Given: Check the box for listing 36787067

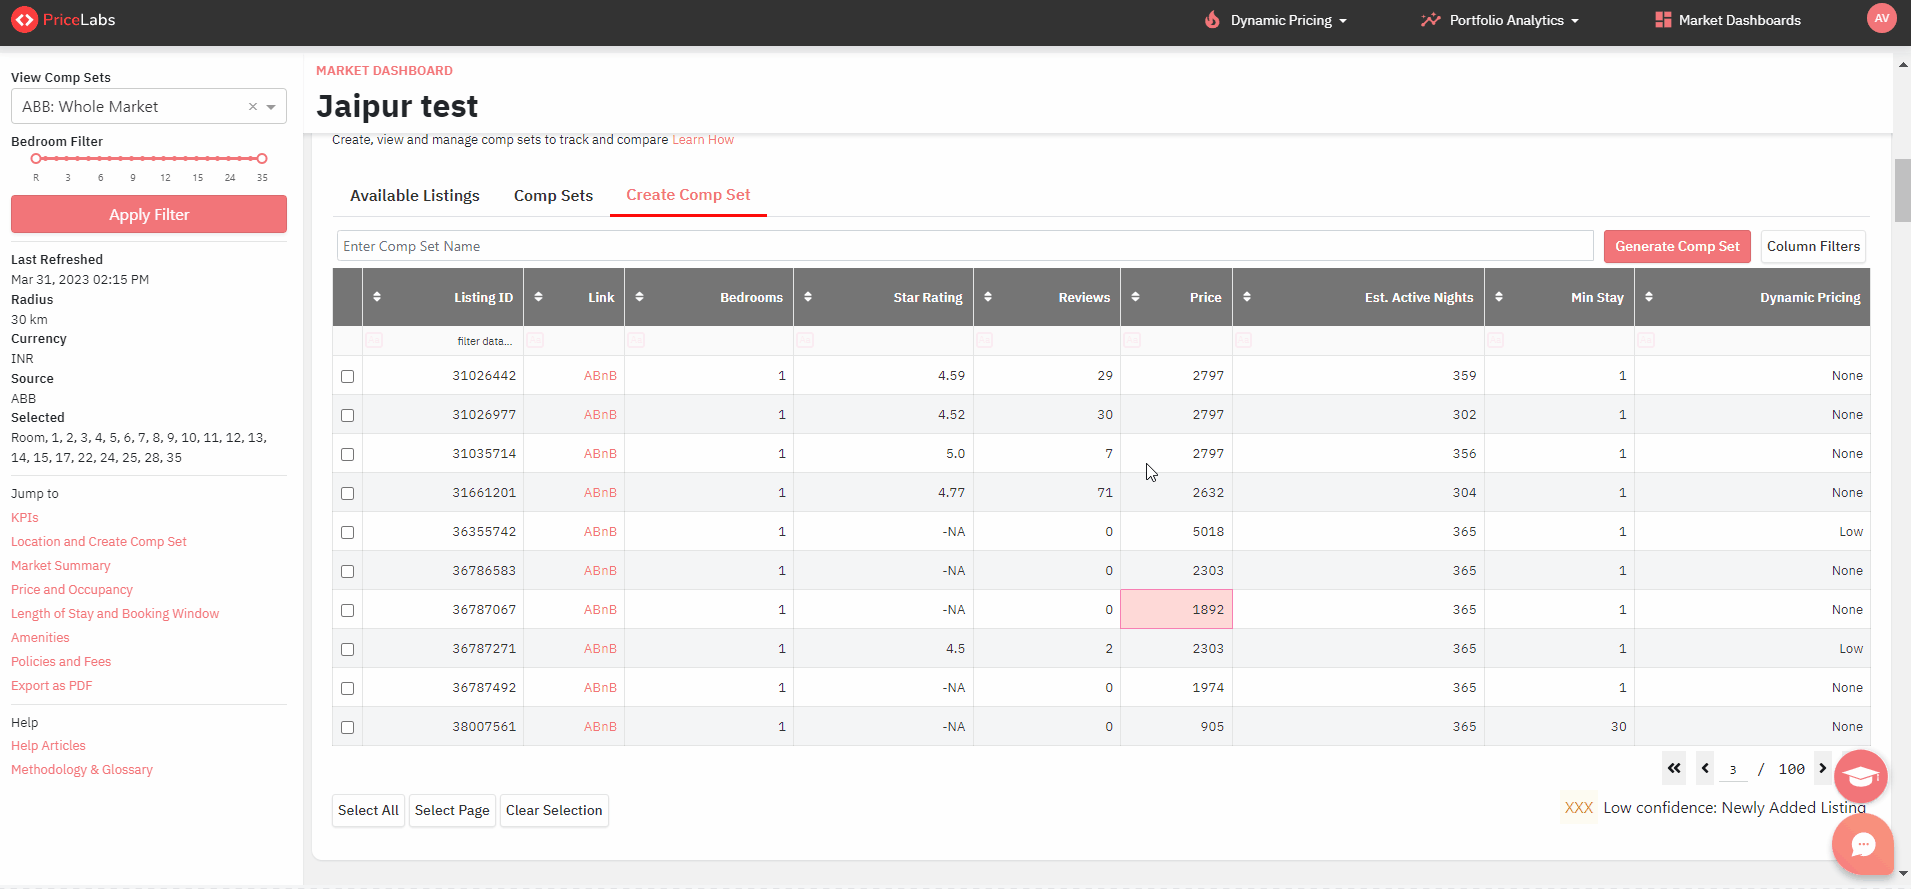Looking at the screenshot, I should point(347,610).
